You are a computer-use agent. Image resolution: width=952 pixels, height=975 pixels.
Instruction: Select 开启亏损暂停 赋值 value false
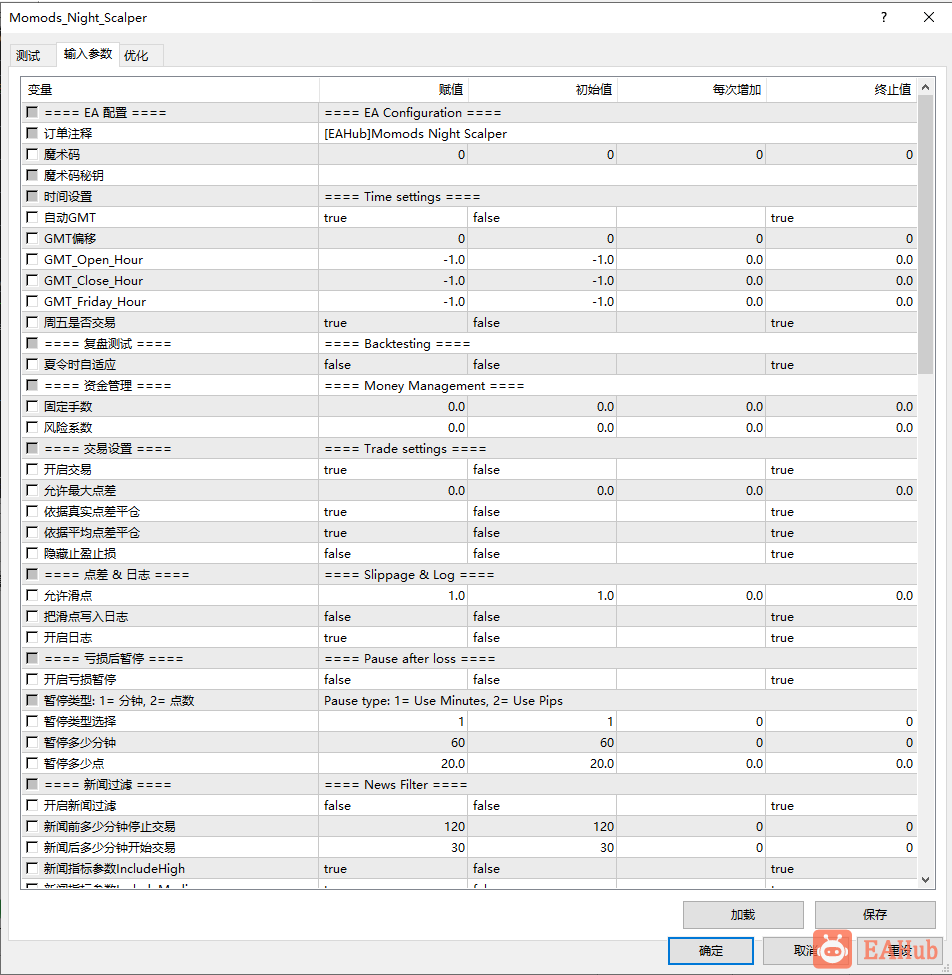pyautogui.click(x=393, y=680)
